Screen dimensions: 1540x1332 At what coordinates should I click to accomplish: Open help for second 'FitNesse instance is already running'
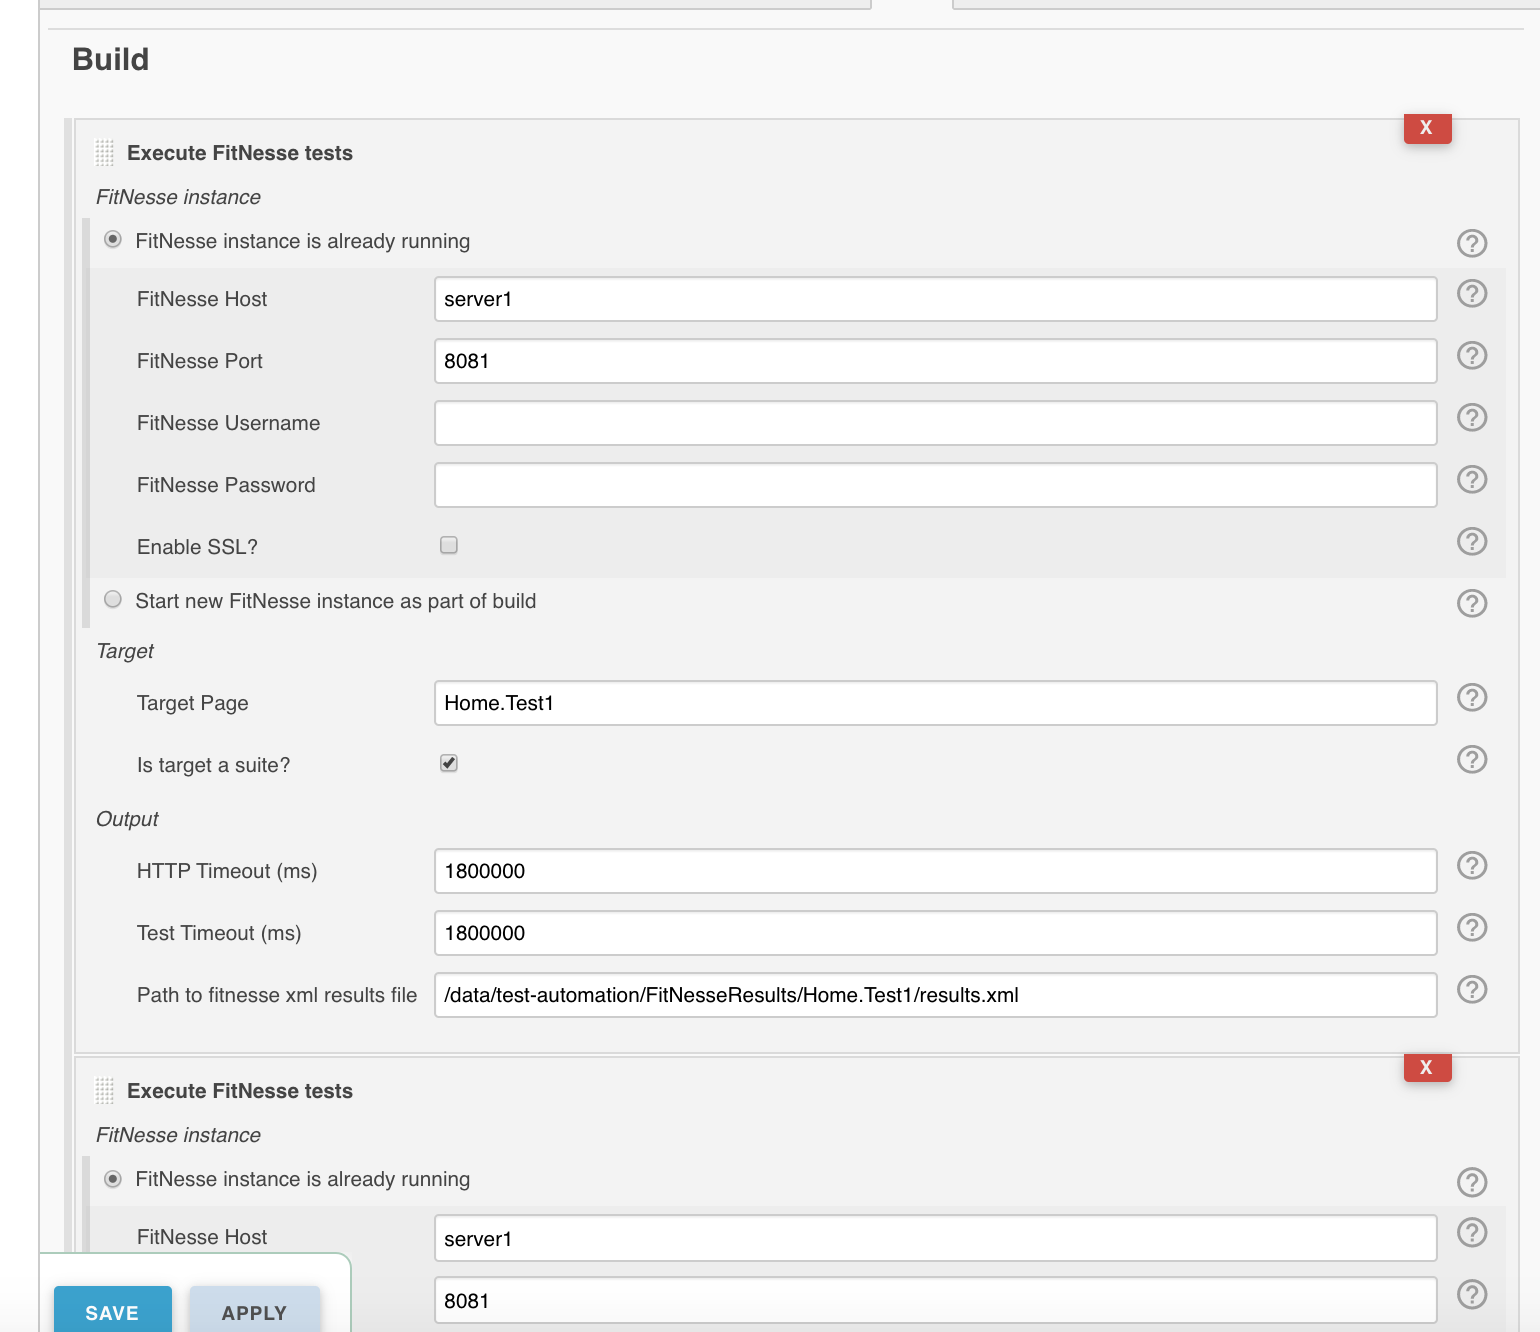coord(1471,1182)
